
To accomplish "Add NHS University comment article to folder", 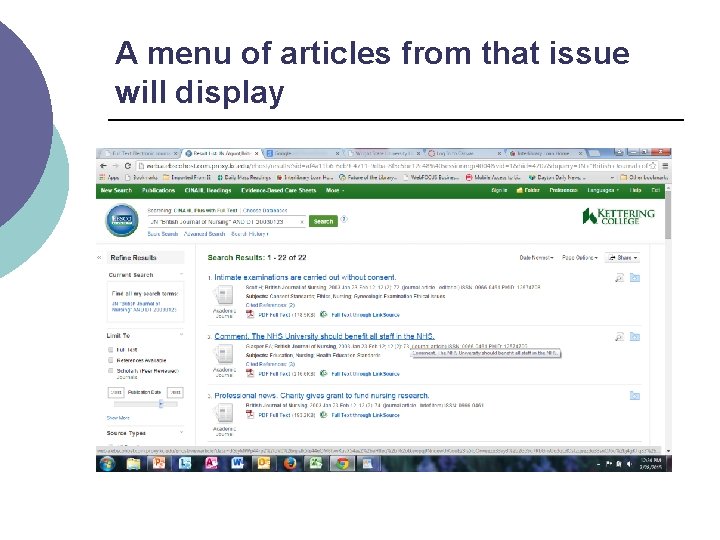I will 635,337.
